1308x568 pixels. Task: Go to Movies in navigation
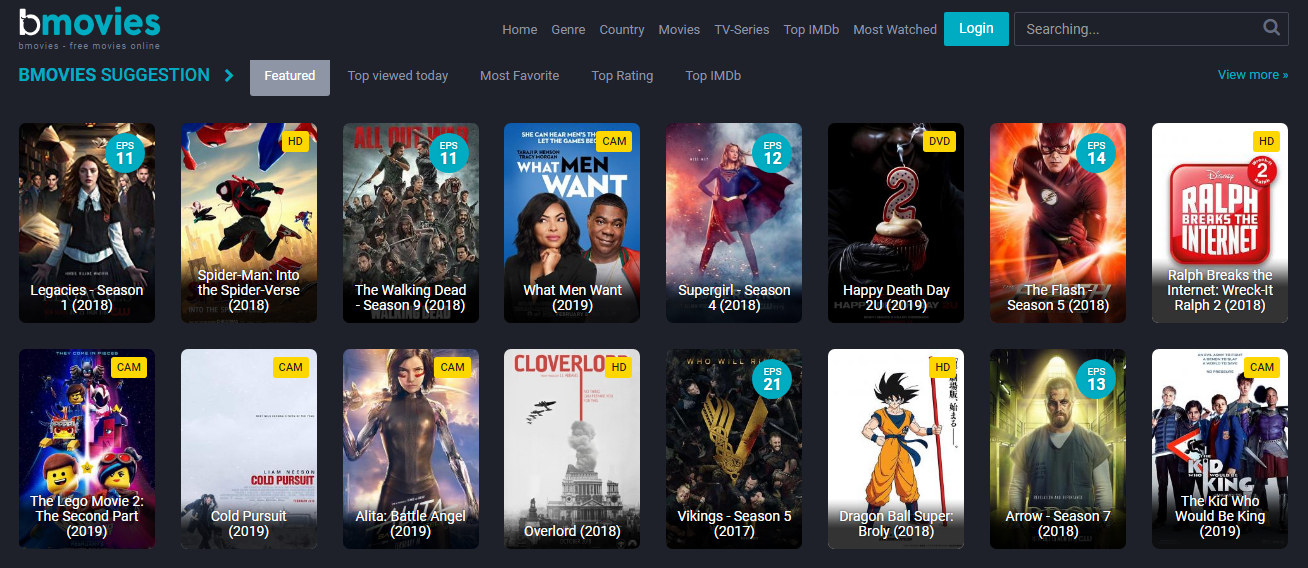679,29
